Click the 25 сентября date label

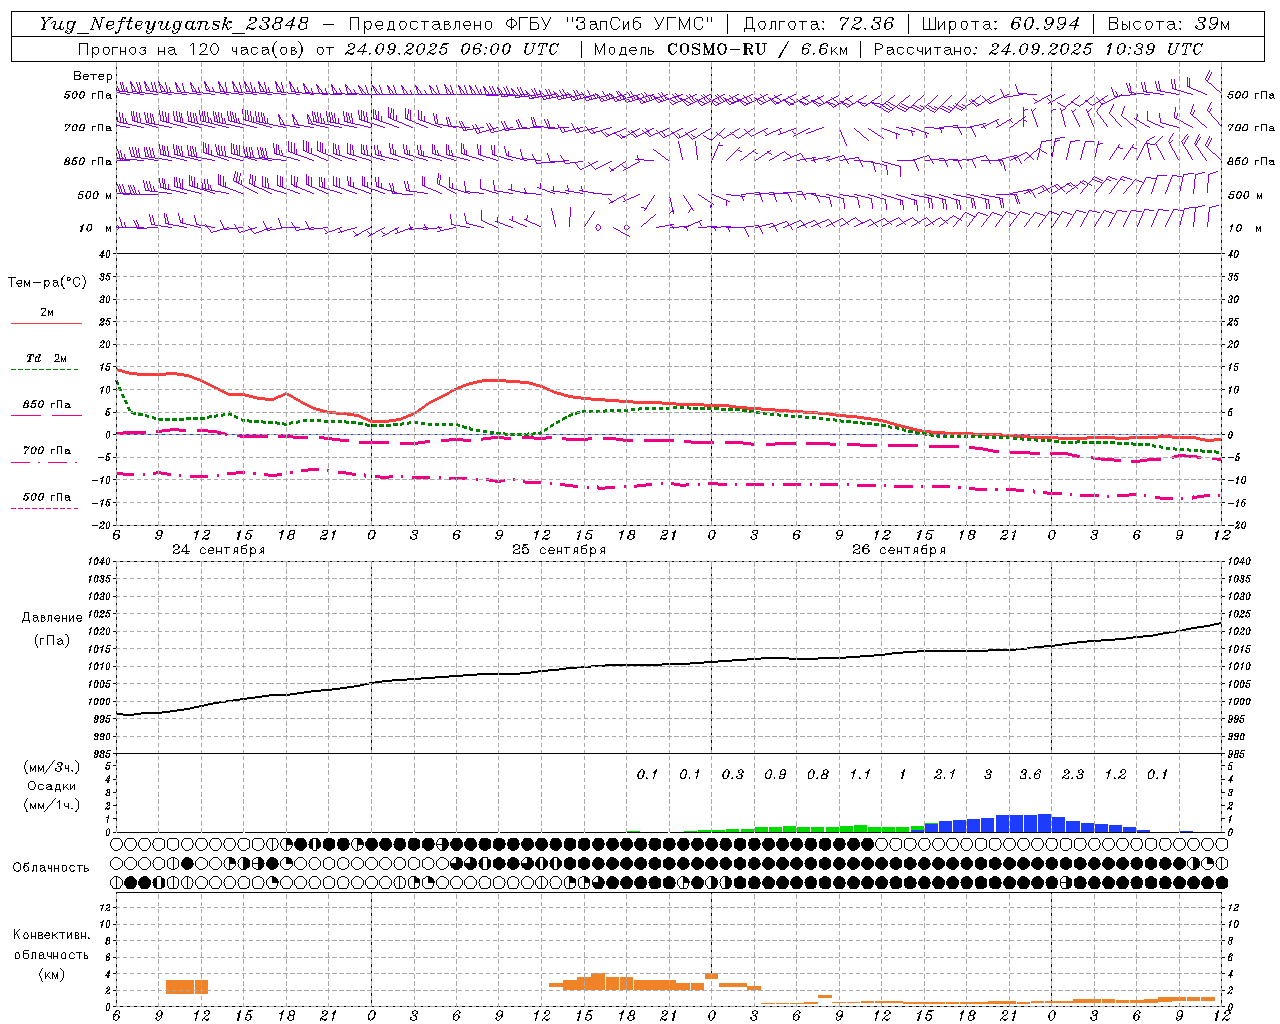pos(558,550)
